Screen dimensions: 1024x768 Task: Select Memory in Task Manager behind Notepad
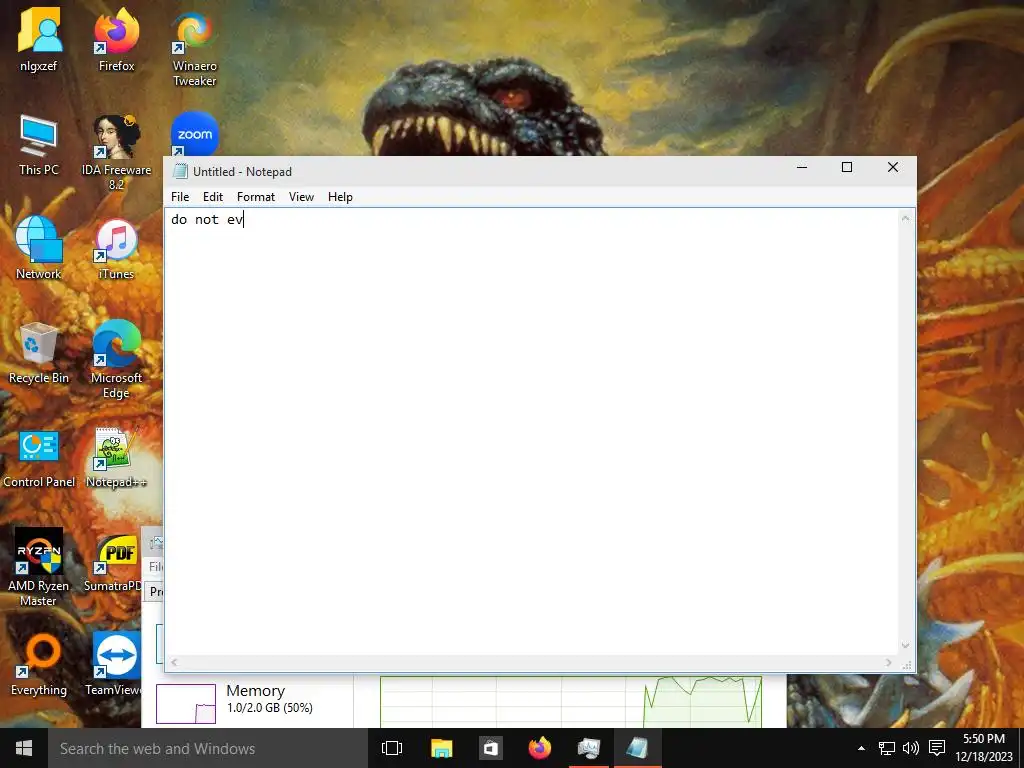[255, 699]
